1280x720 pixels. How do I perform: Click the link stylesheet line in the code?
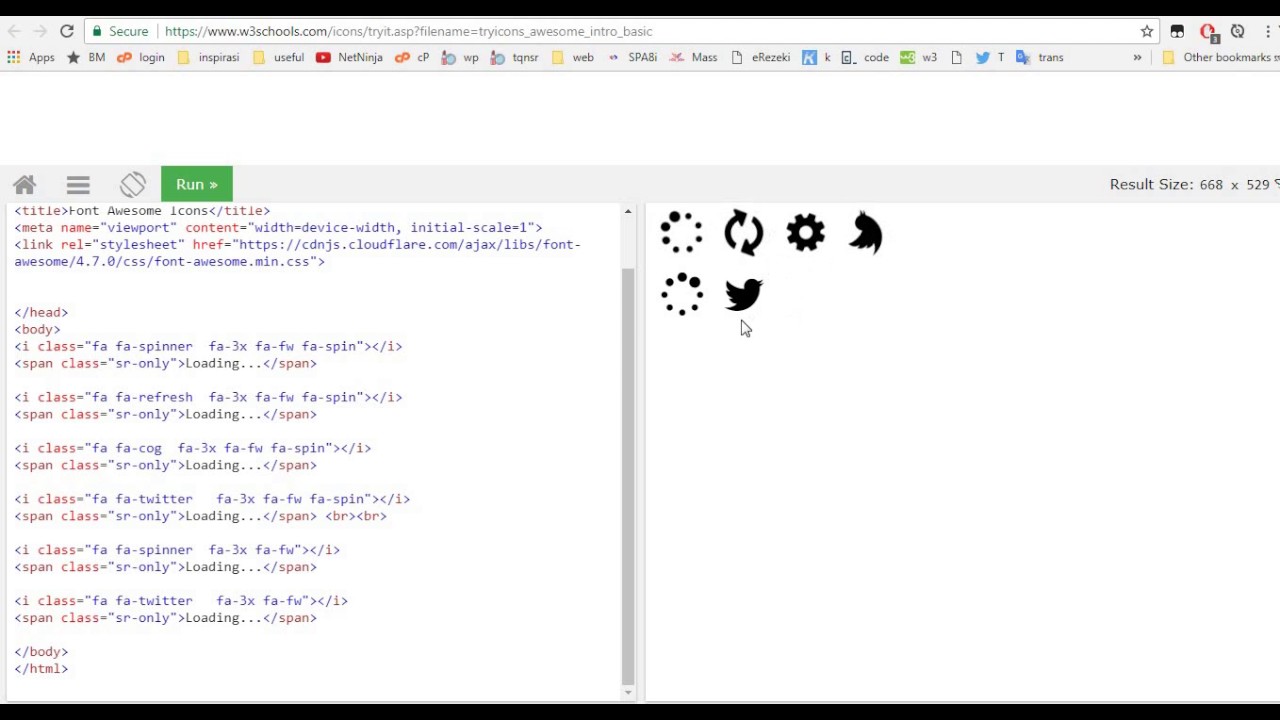(297, 253)
